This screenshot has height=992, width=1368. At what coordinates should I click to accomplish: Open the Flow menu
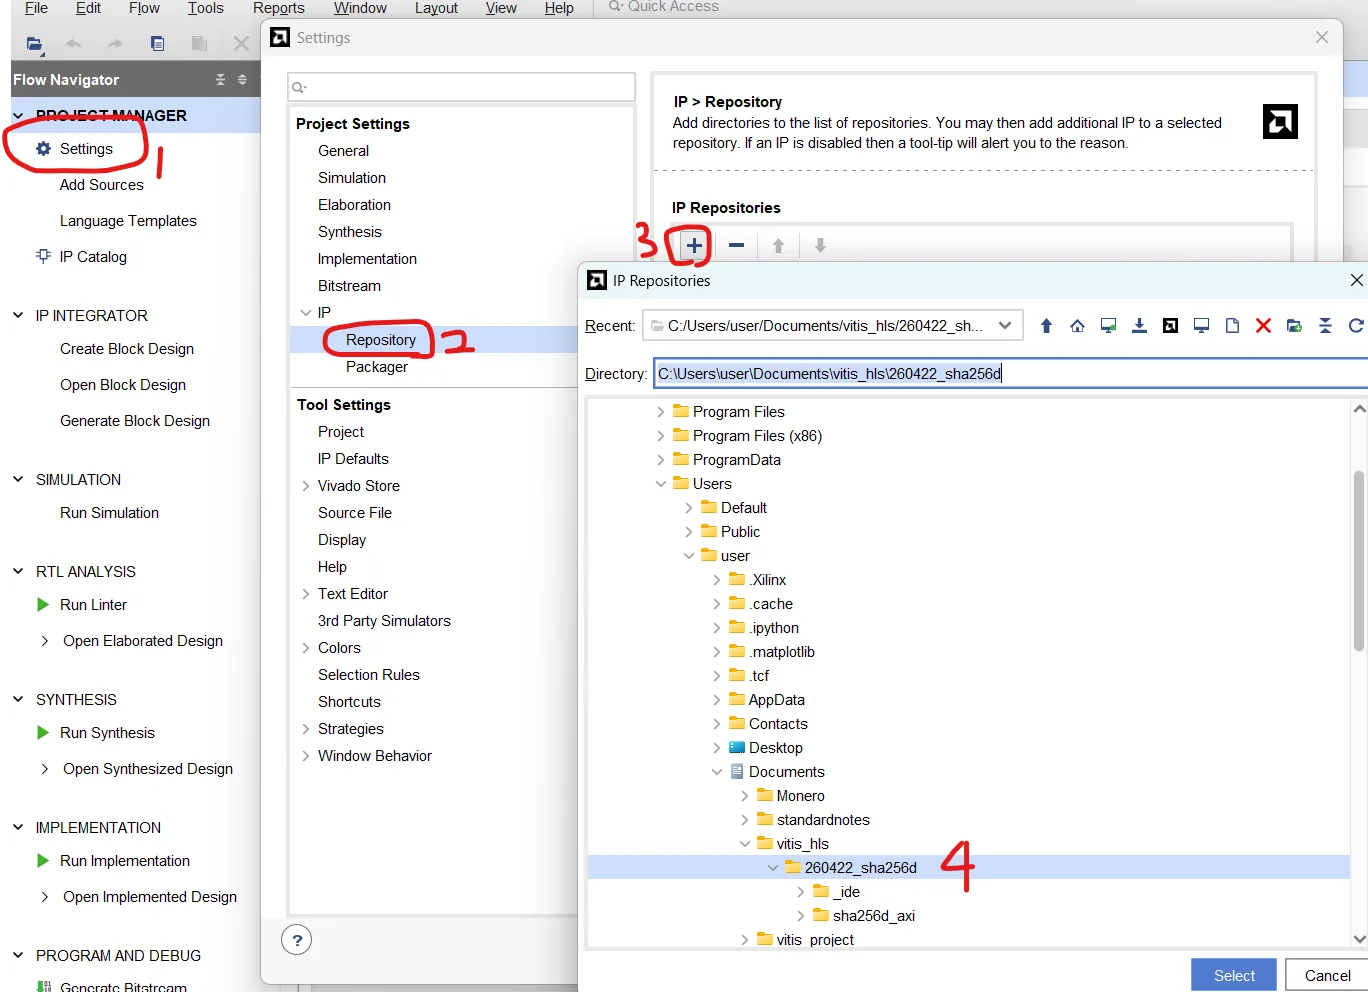click(x=144, y=8)
